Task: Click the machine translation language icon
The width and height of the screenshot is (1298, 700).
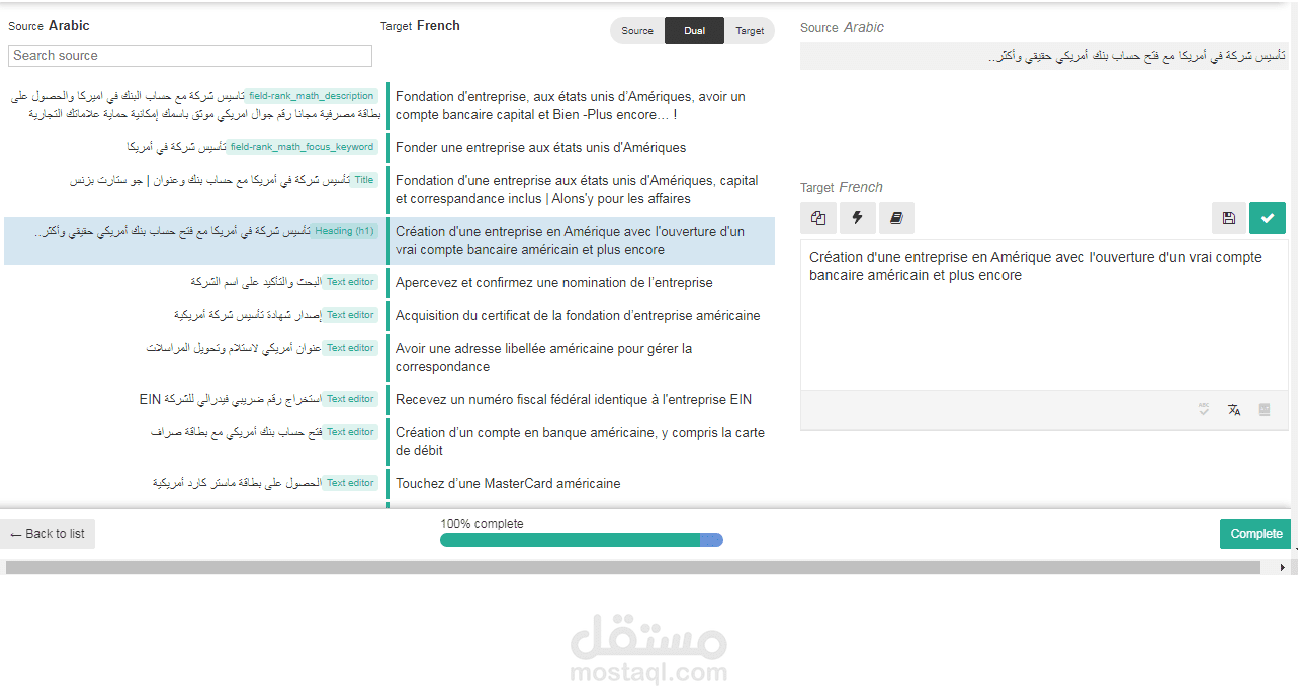Action: (x=1234, y=410)
